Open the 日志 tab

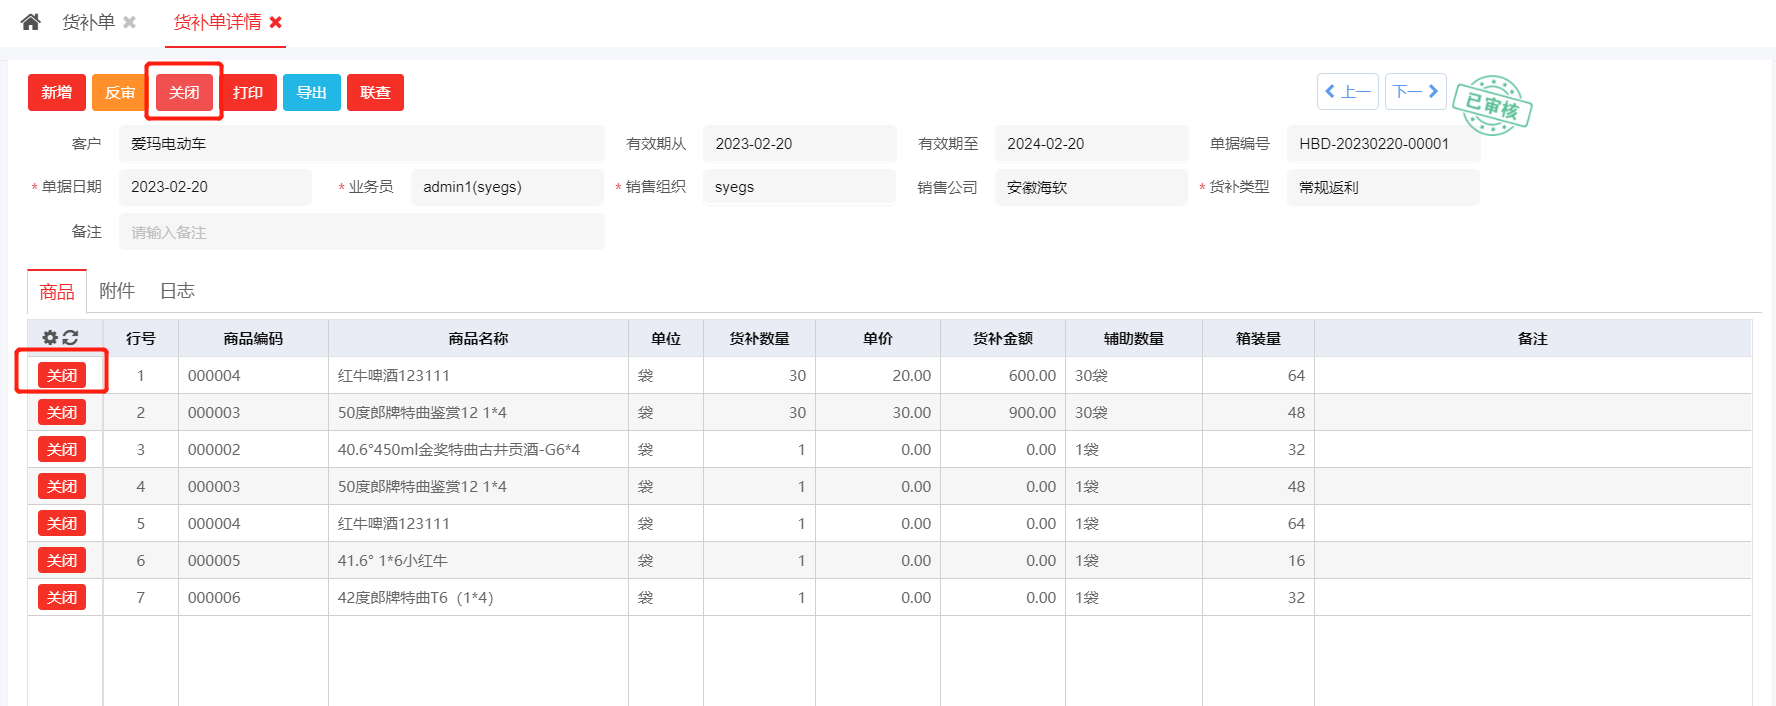tap(177, 291)
